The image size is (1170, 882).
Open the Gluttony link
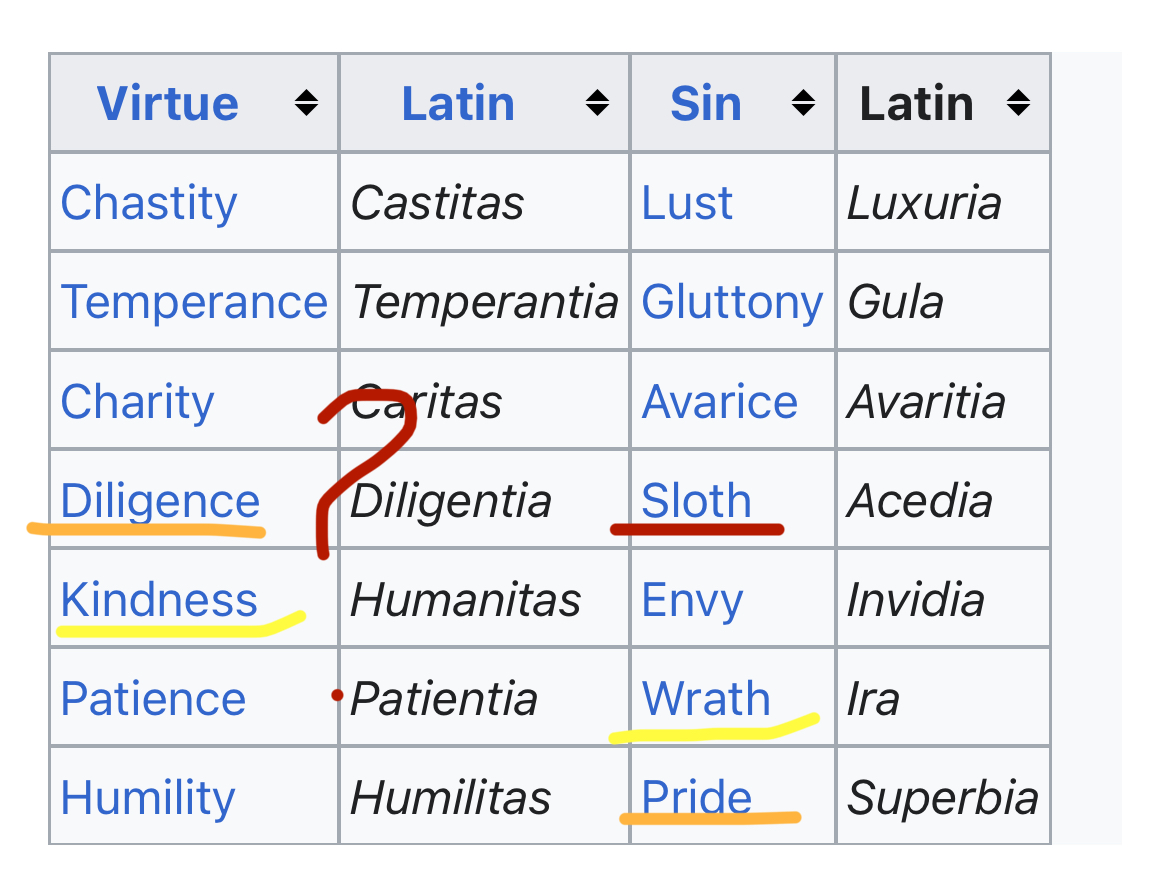click(x=732, y=302)
